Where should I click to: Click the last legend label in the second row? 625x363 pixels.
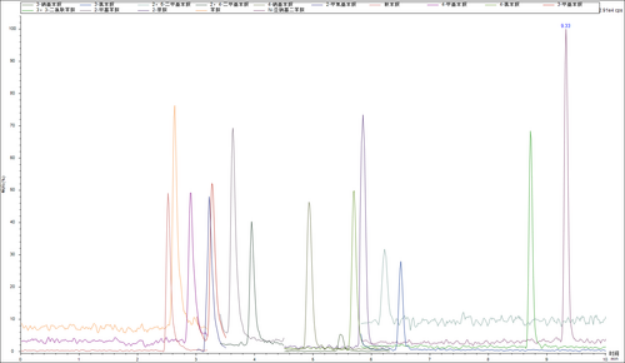point(285,10)
